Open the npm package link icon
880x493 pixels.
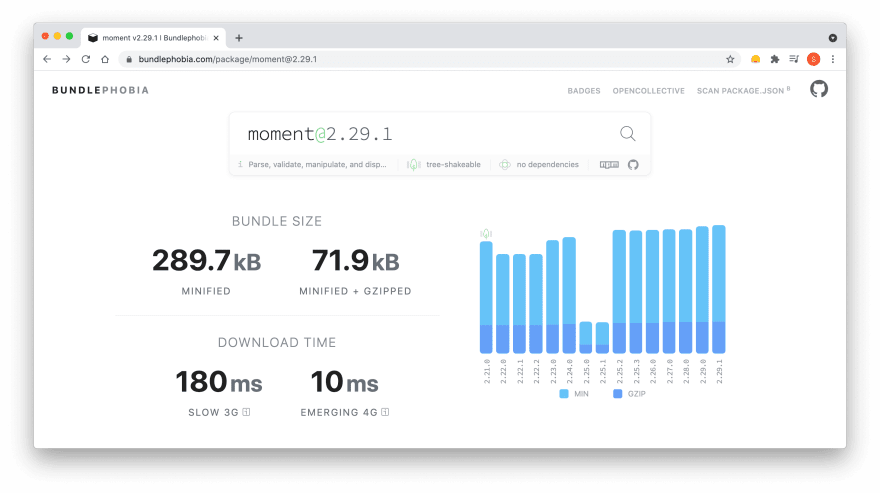609,165
